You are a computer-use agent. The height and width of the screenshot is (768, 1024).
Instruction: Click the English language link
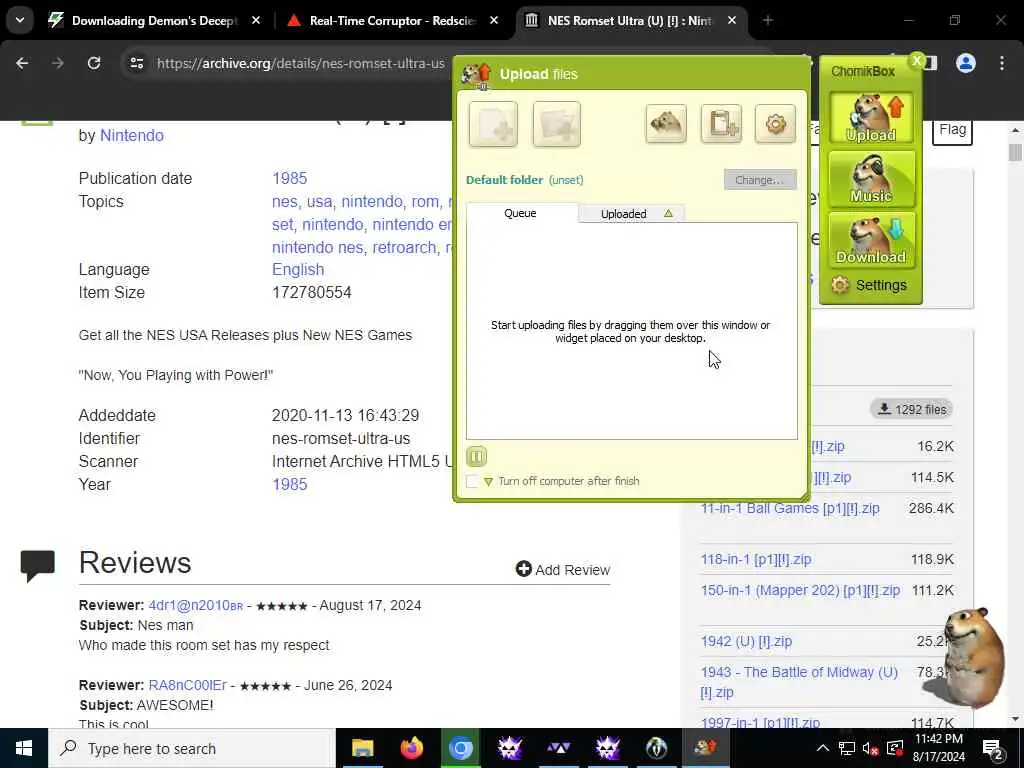click(298, 270)
